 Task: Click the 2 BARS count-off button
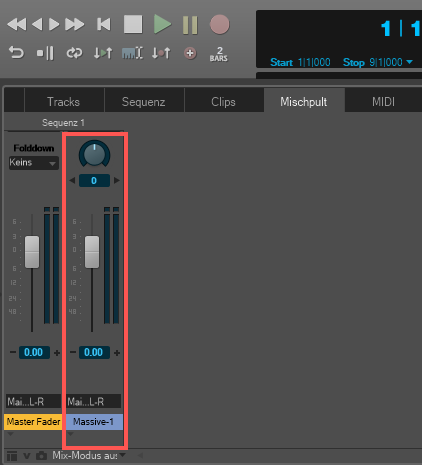tap(219, 54)
